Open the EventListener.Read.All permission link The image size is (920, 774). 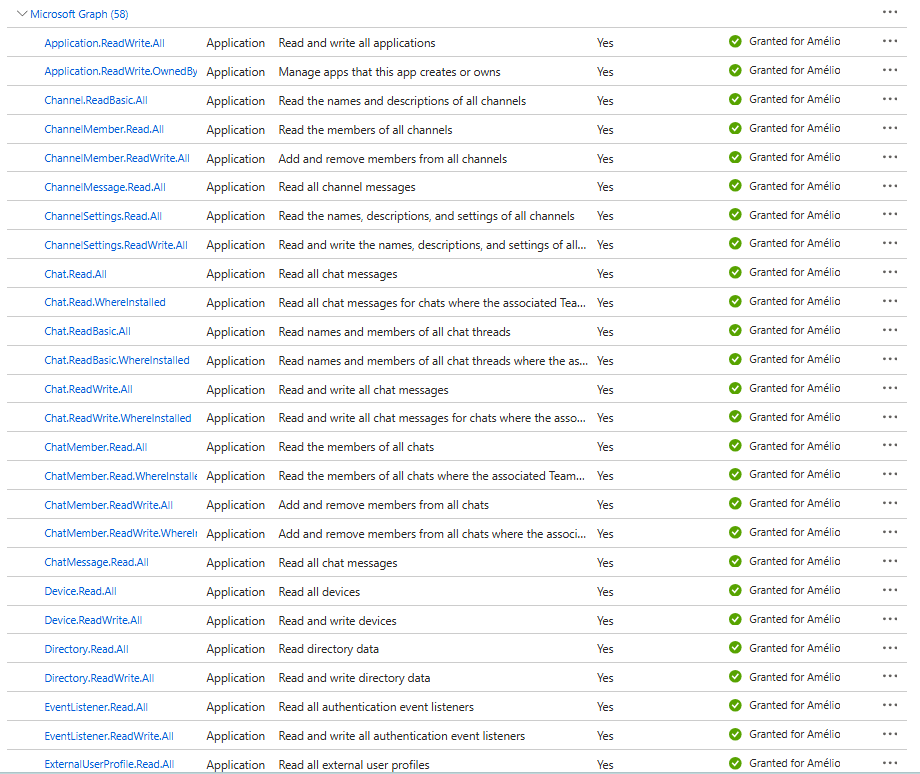point(96,707)
